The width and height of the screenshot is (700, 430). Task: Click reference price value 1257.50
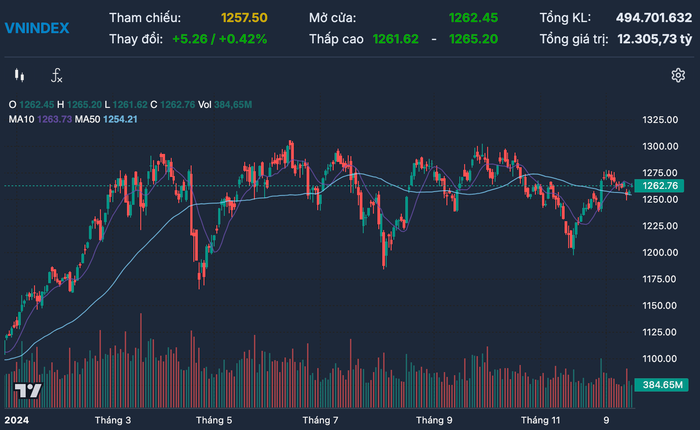tap(244, 18)
